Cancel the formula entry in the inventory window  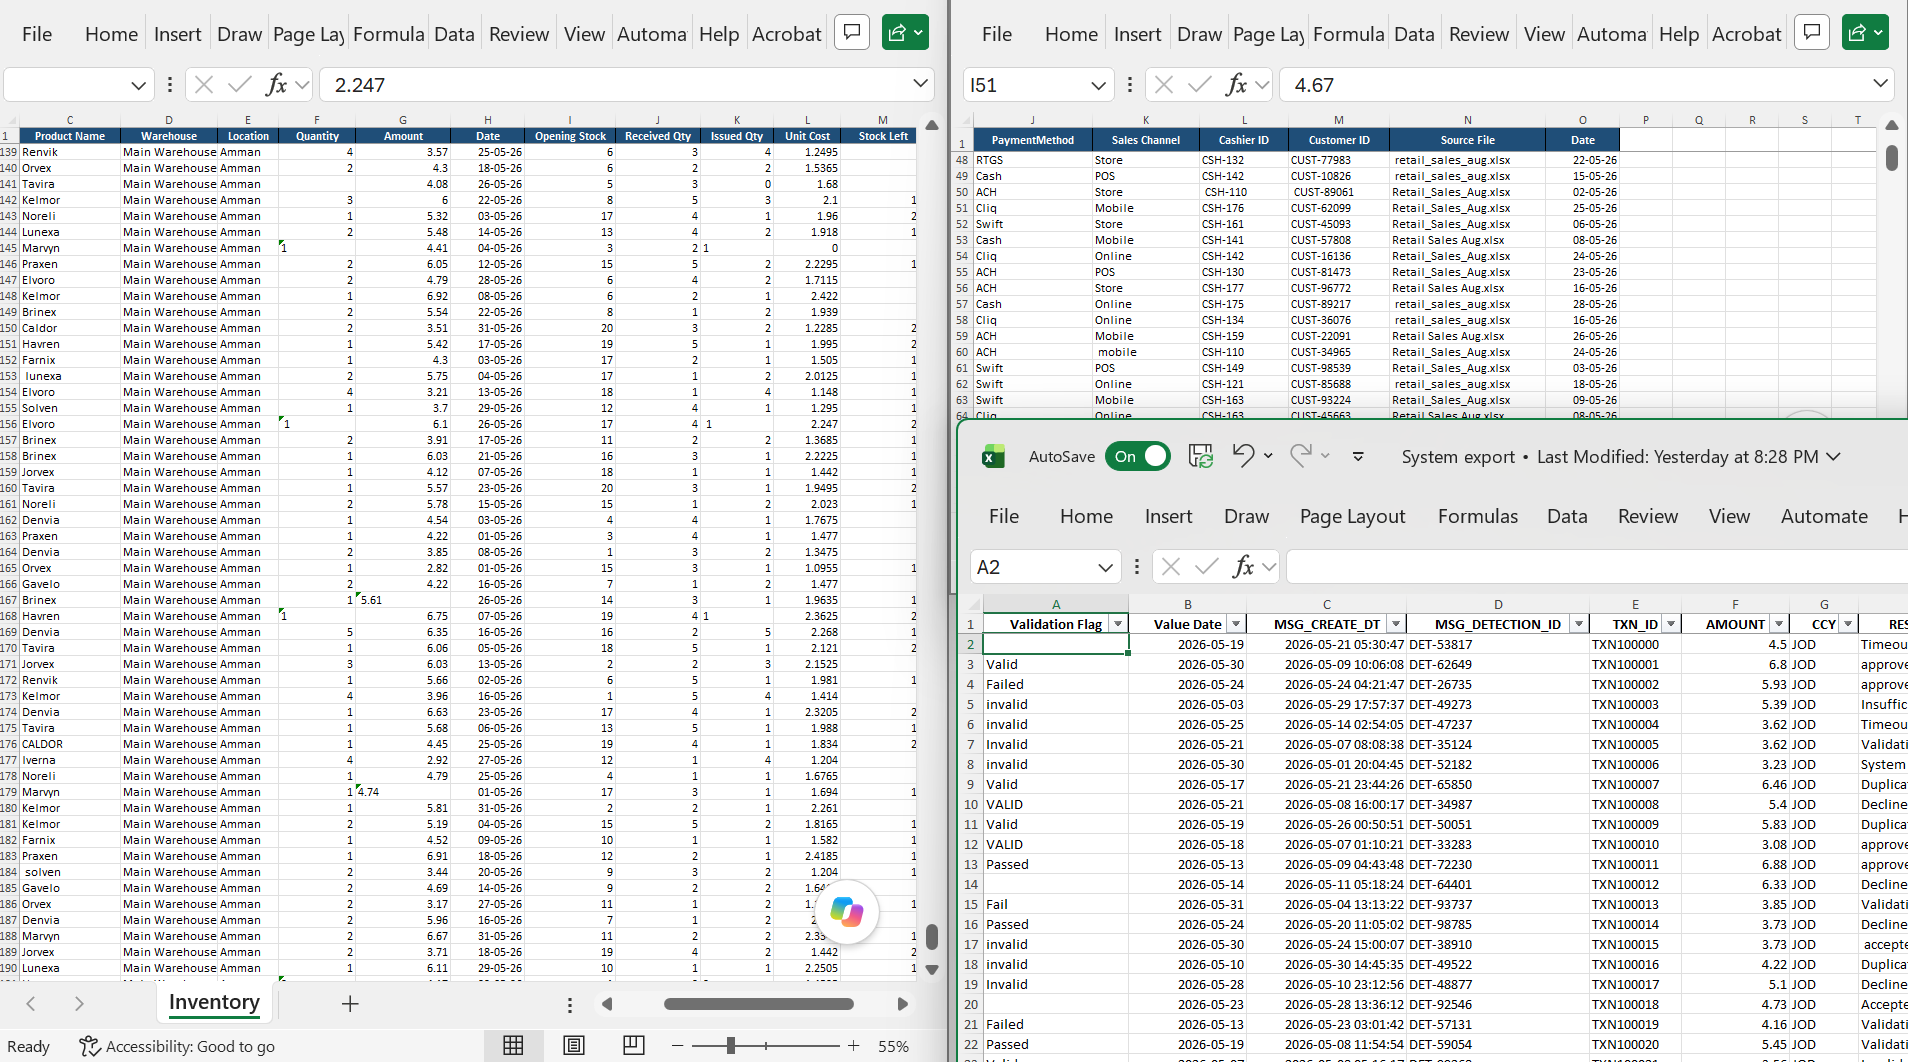coord(204,85)
